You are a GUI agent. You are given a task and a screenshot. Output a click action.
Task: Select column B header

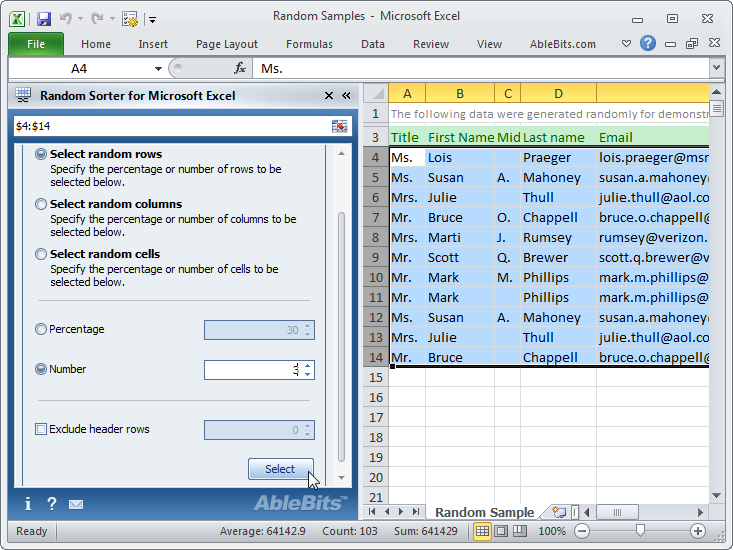pyautogui.click(x=460, y=93)
